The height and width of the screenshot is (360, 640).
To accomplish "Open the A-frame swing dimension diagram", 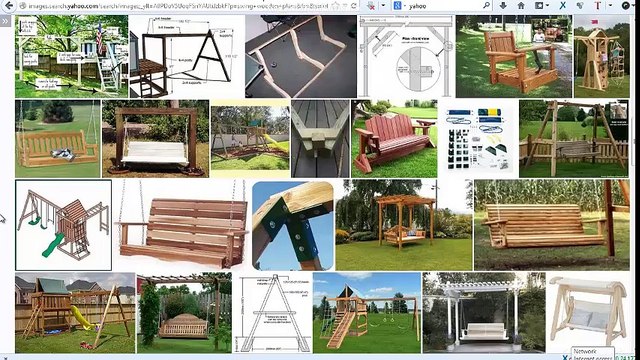I will tap(187, 57).
